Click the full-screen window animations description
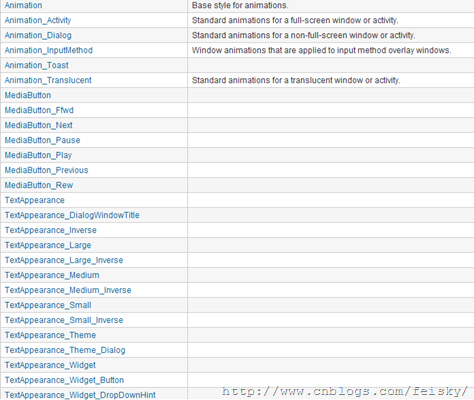Image resolution: width=474 pixels, height=400 pixels. (x=295, y=20)
